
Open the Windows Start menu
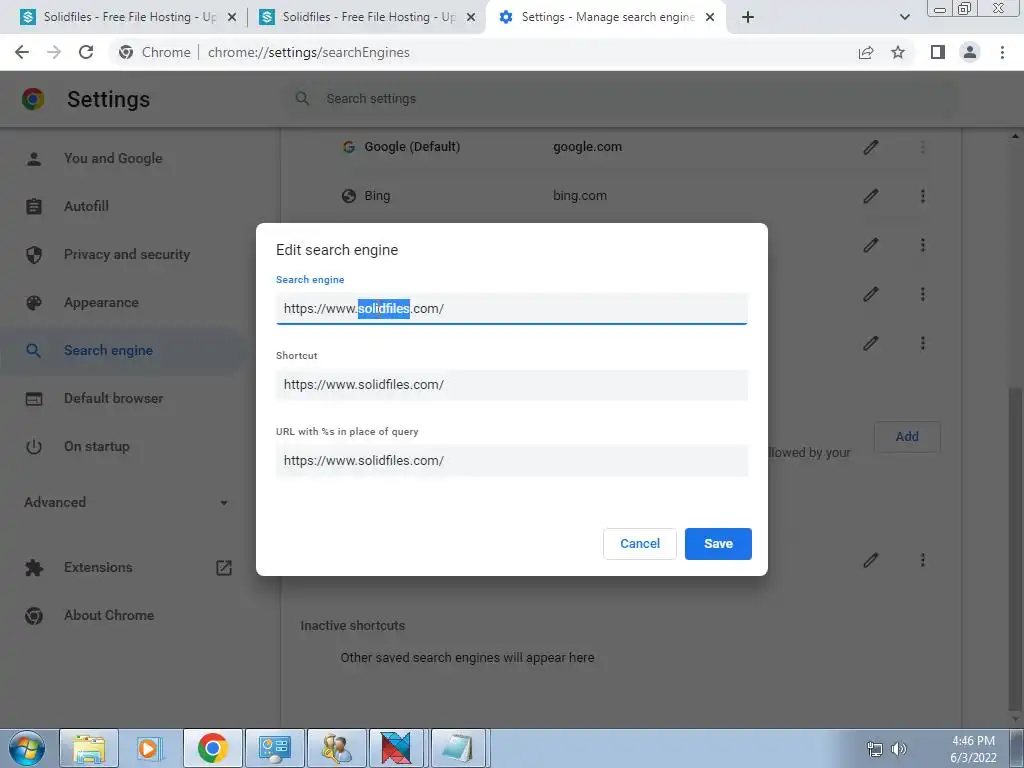(27, 748)
